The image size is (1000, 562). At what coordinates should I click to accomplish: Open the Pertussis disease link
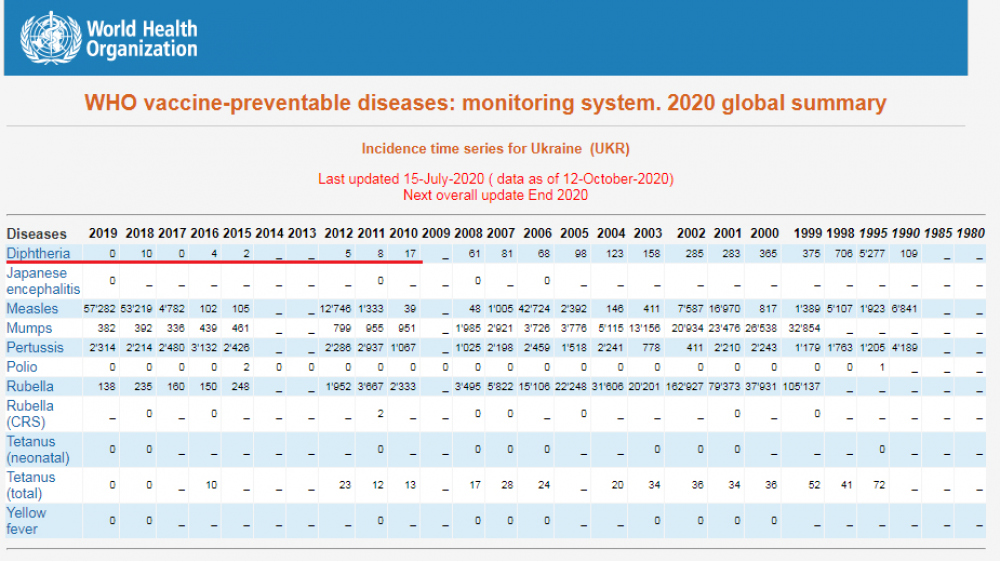tap(35, 348)
